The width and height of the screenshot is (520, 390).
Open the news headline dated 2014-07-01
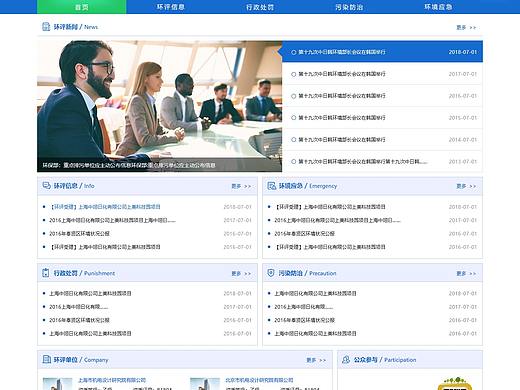[382, 139]
